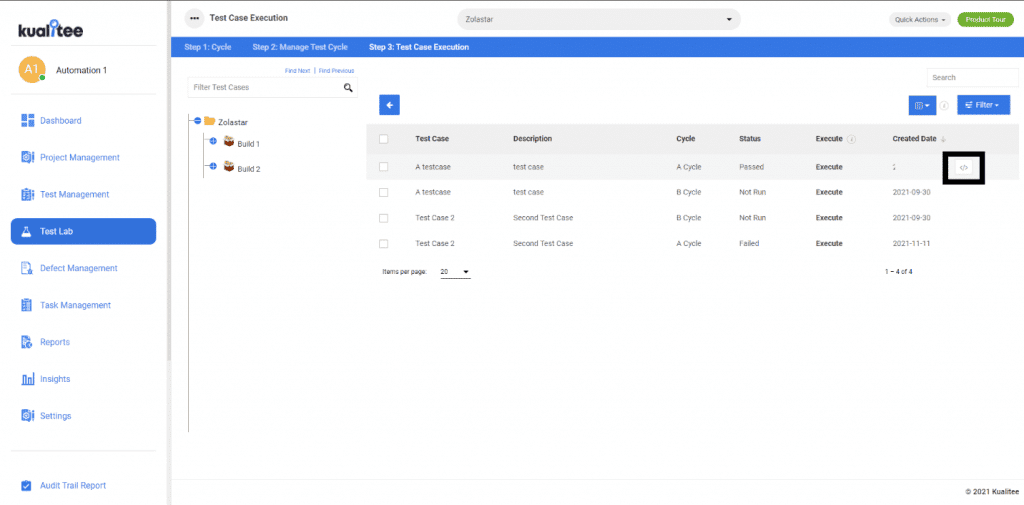
Task: Open the Zolastar project dropdown
Action: [598, 19]
